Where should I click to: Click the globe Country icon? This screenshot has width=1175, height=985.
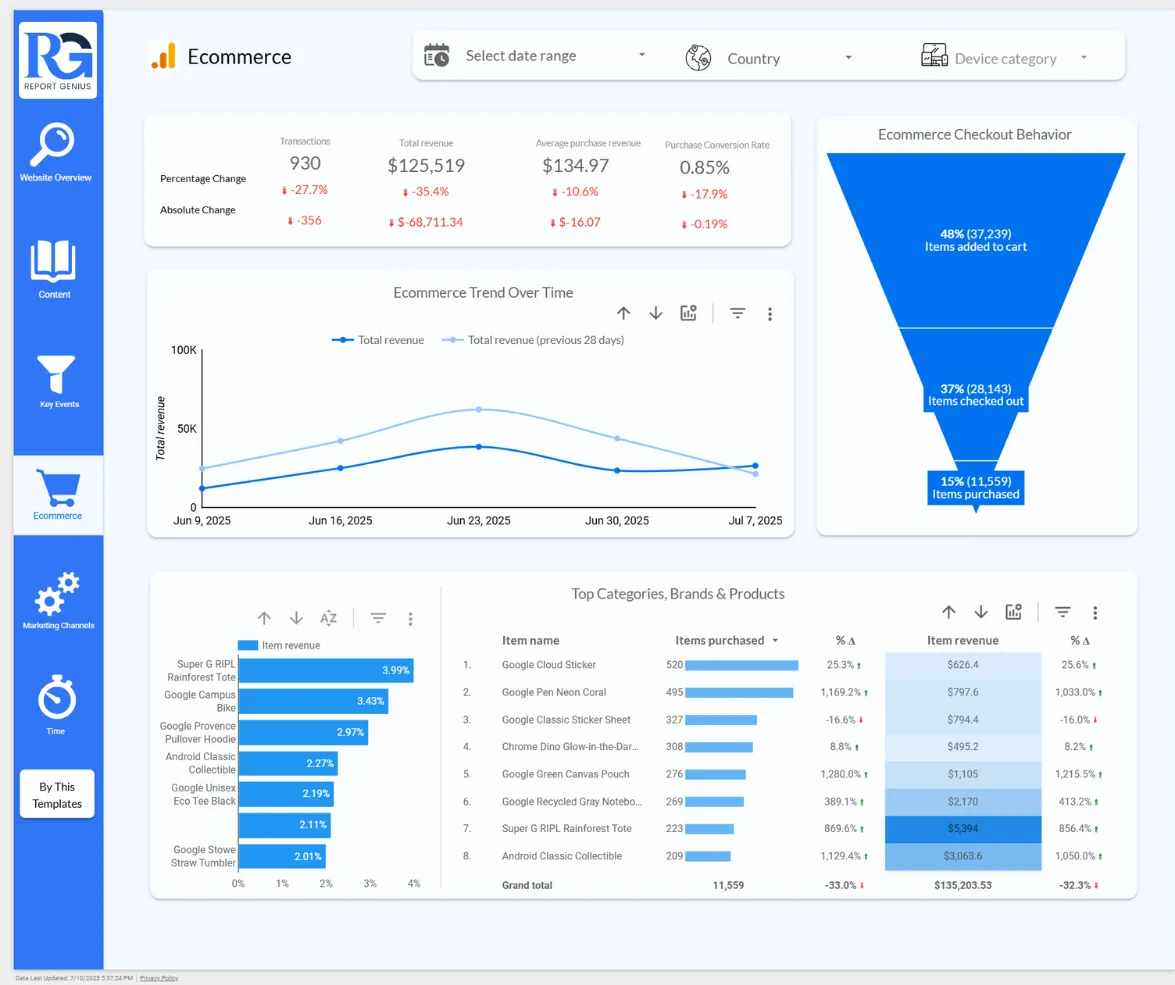[x=698, y=58]
